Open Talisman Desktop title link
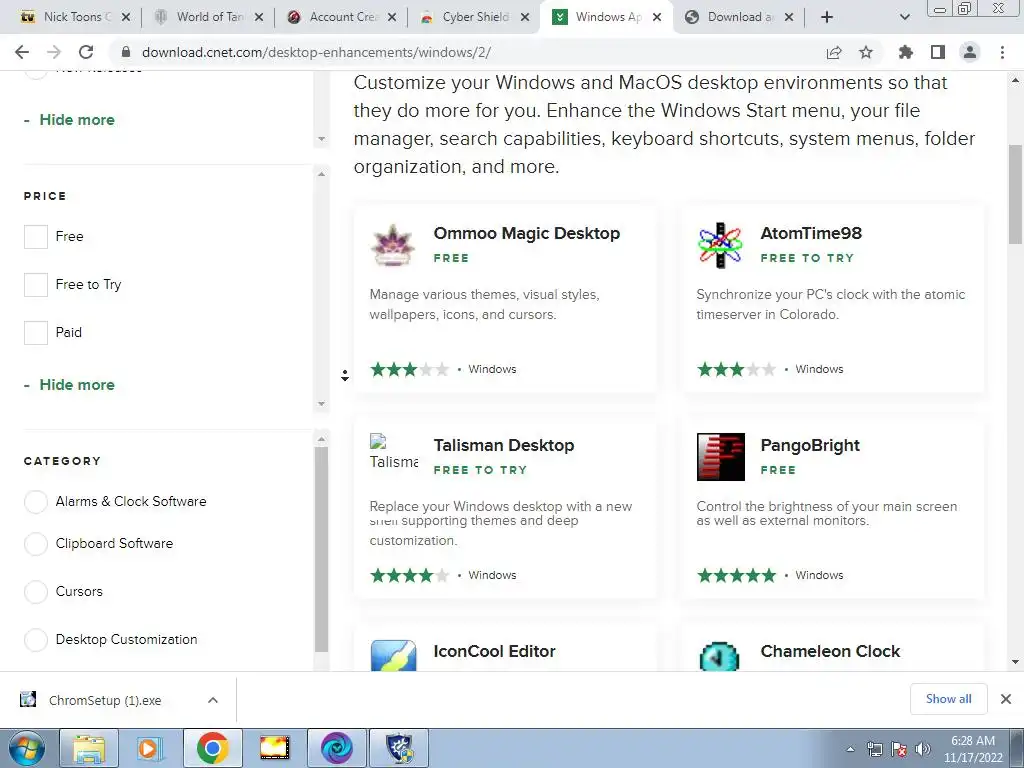Image resolution: width=1024 pixels, height=768 pixels. (504, 445)
